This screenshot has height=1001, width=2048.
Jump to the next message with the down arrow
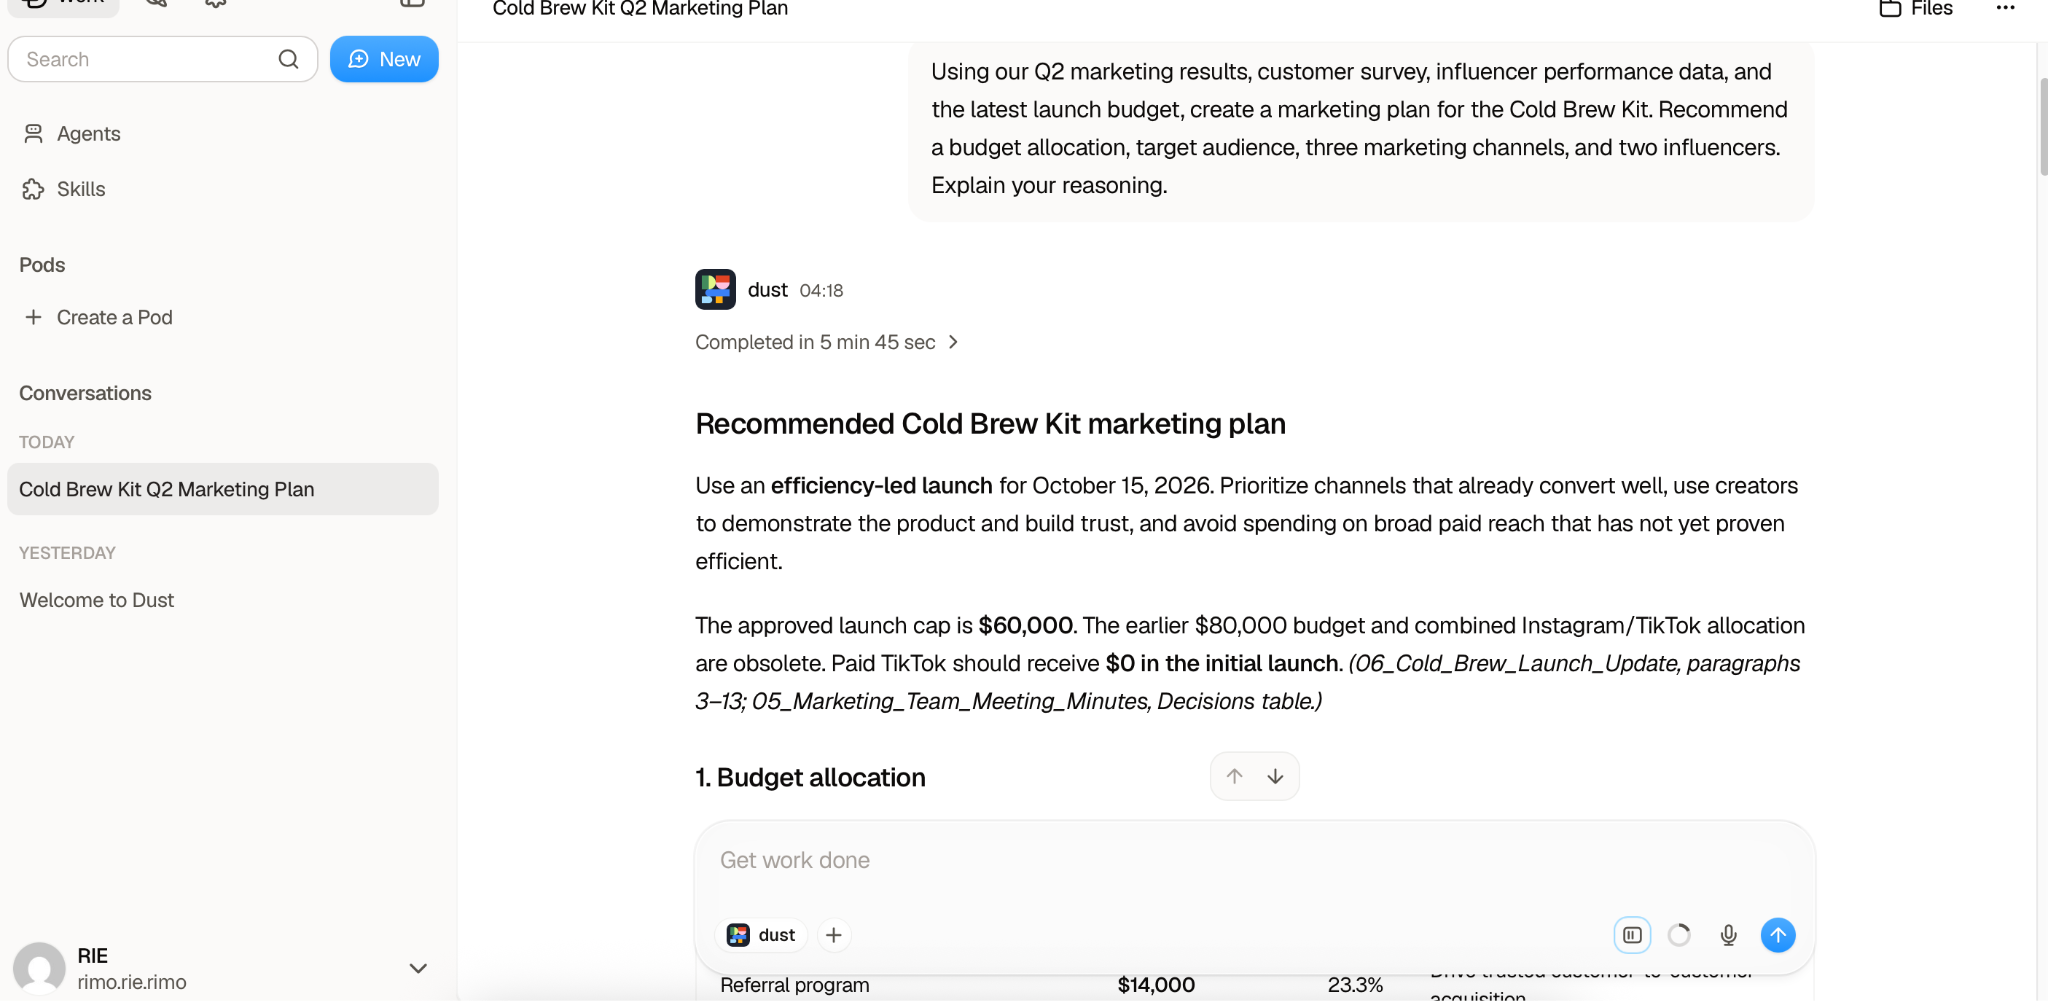click(x=1275, y=777)
